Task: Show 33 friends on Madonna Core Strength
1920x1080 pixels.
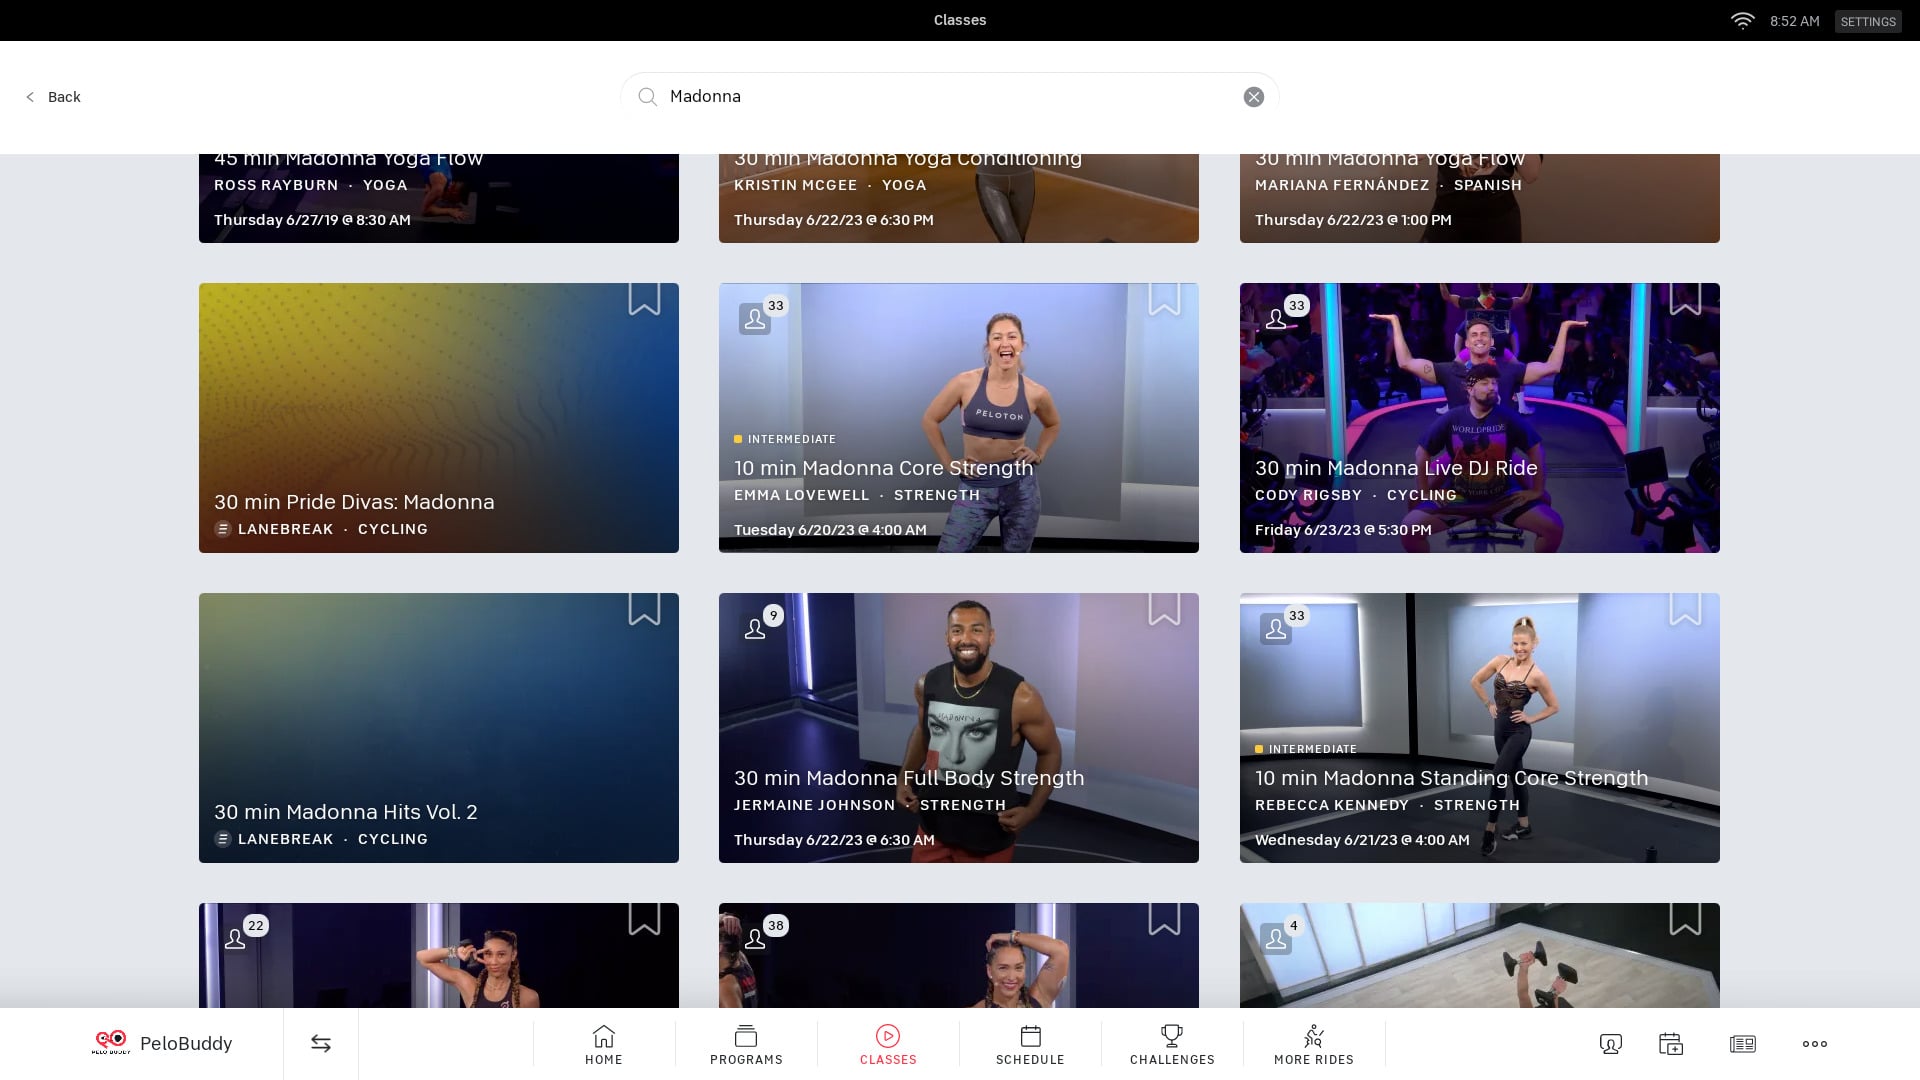Action: (761, 315)
